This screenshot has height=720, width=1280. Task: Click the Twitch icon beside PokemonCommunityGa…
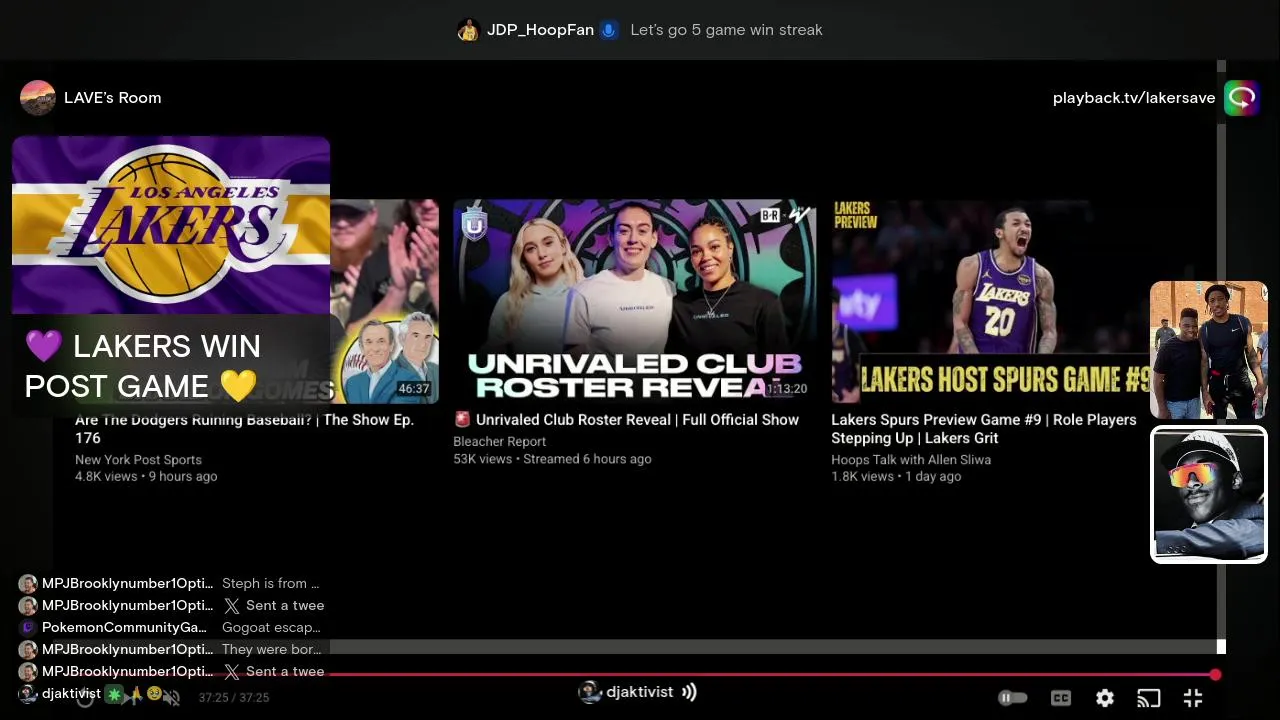(x=28, y=627)
